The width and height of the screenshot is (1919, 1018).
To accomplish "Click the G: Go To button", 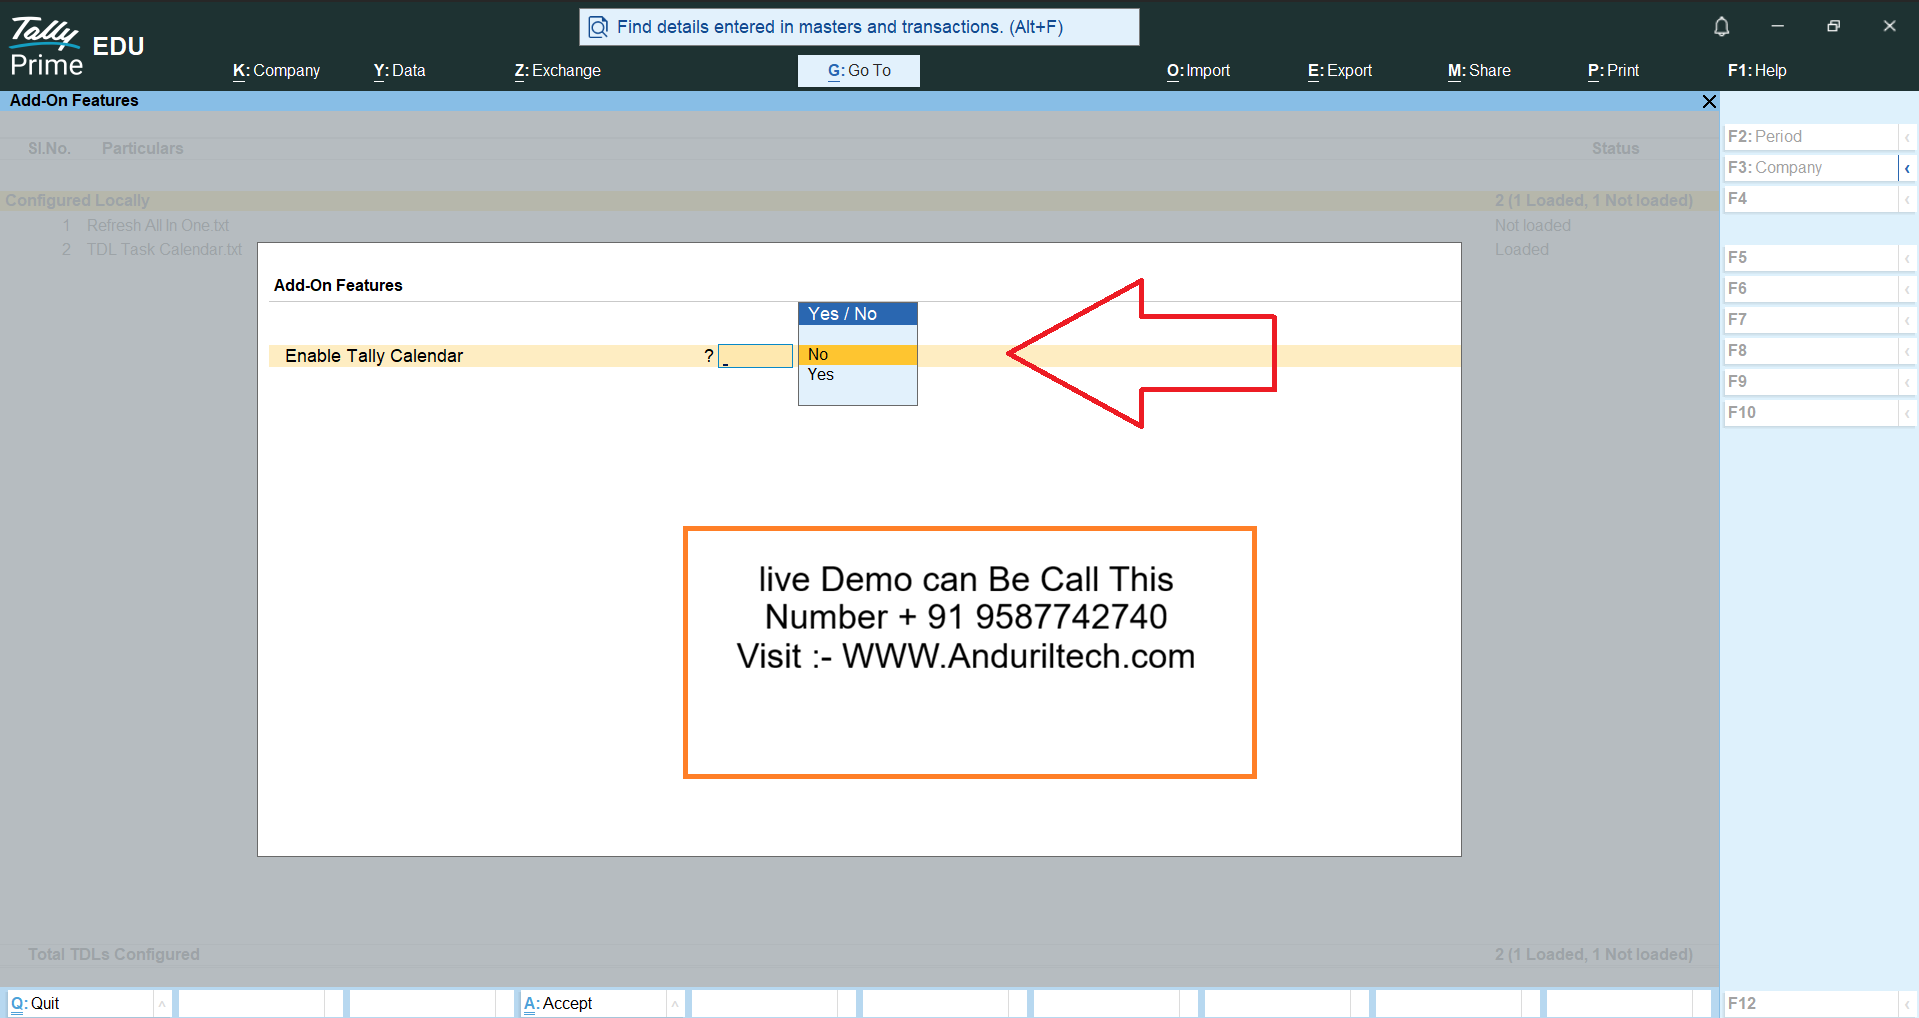I will [859, 71].
